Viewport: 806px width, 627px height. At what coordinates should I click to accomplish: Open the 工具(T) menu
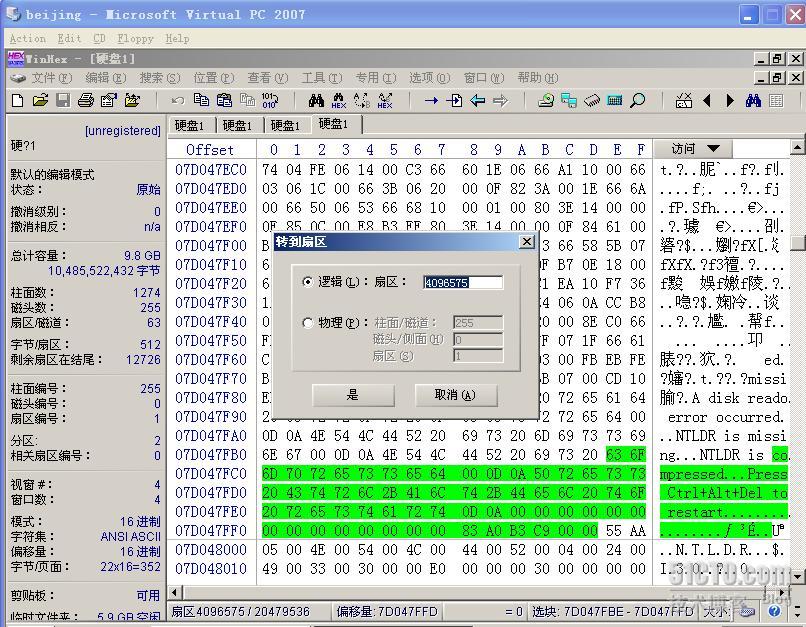click(x=322, y=78)
